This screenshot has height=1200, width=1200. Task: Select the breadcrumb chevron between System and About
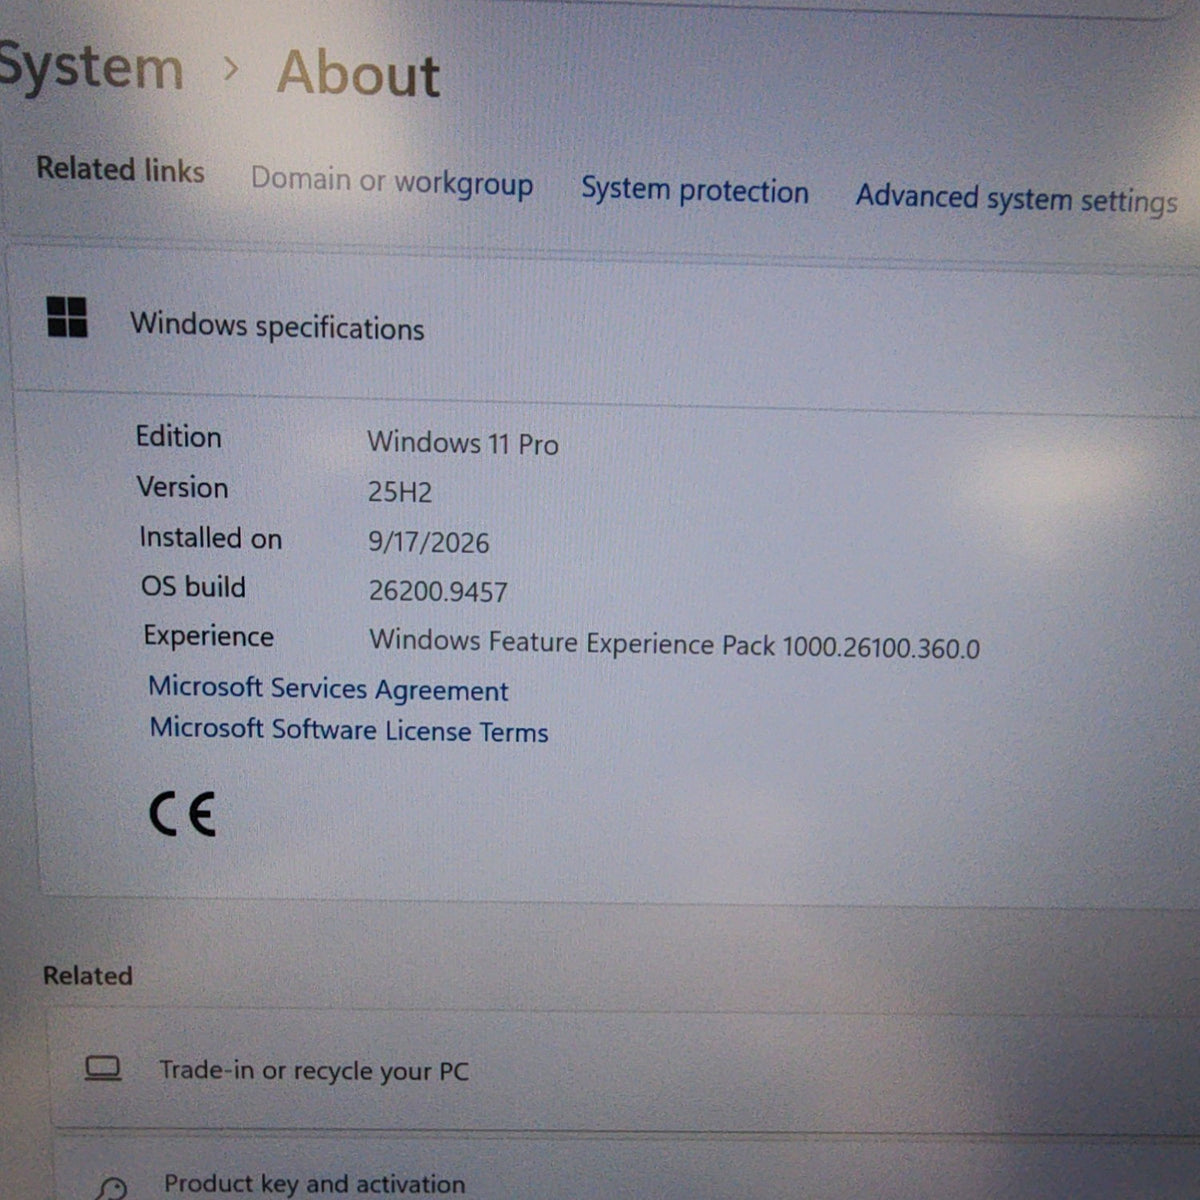(231, 69)
